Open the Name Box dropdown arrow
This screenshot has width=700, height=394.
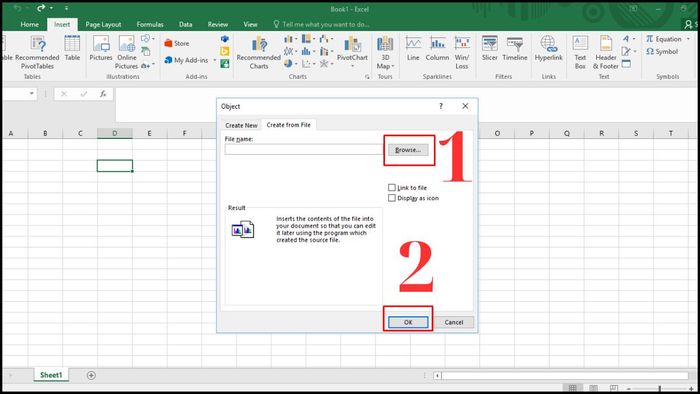pos(32,94)
